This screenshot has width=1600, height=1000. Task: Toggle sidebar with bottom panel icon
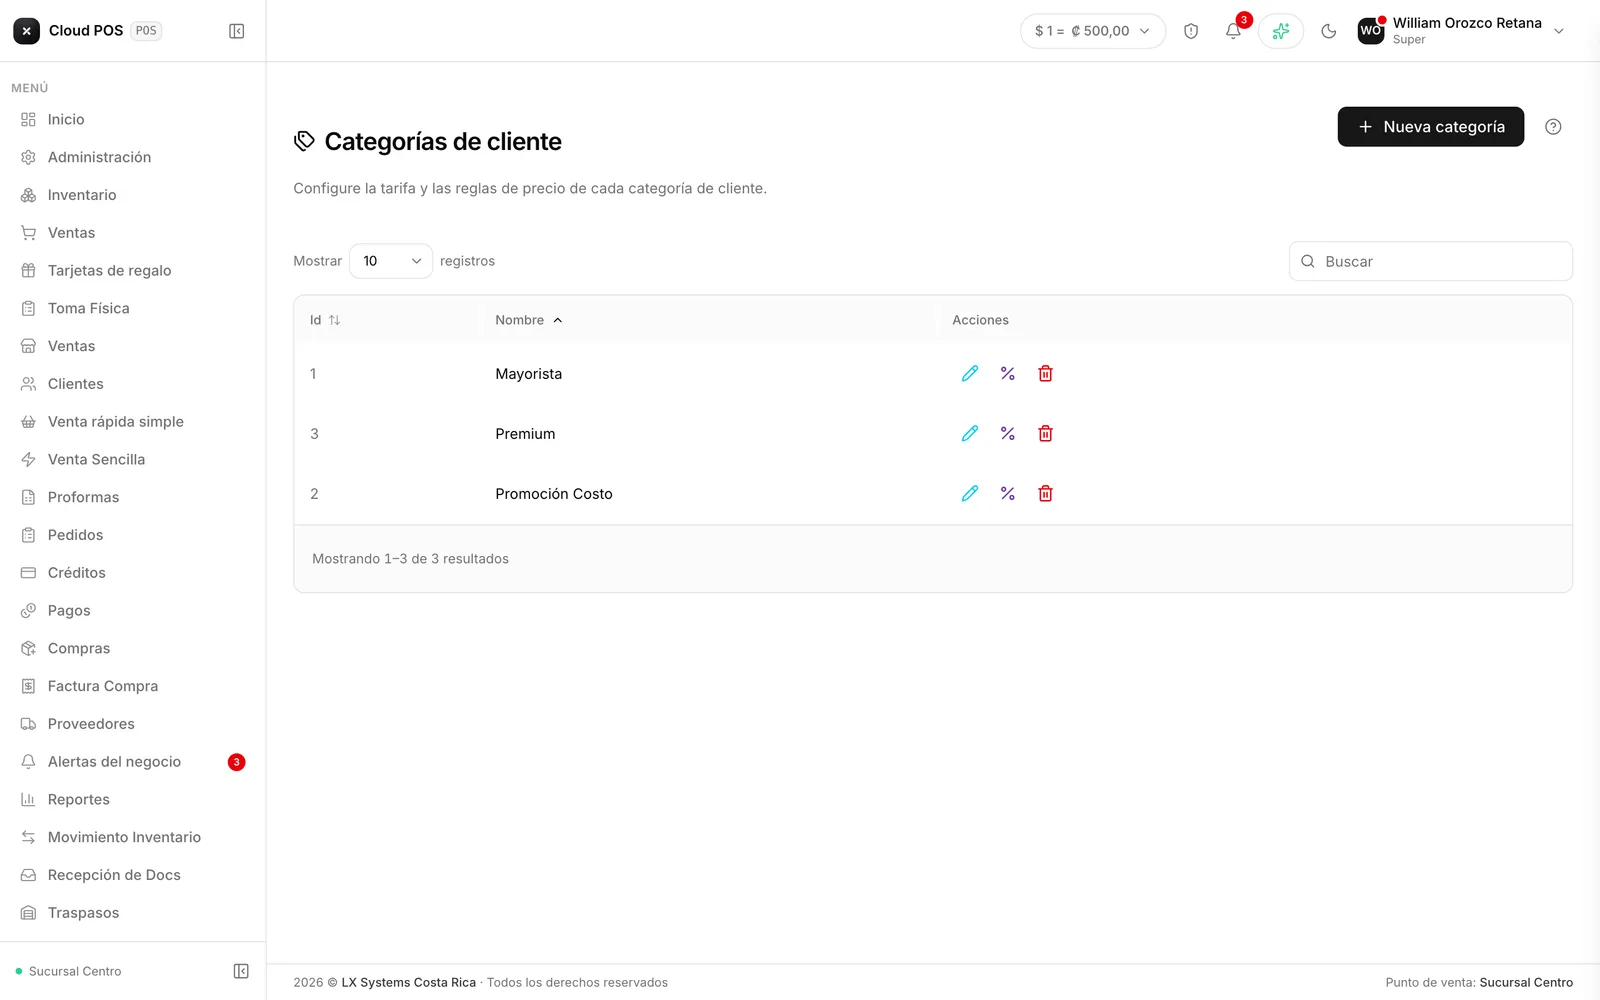[x=241, y=971]
